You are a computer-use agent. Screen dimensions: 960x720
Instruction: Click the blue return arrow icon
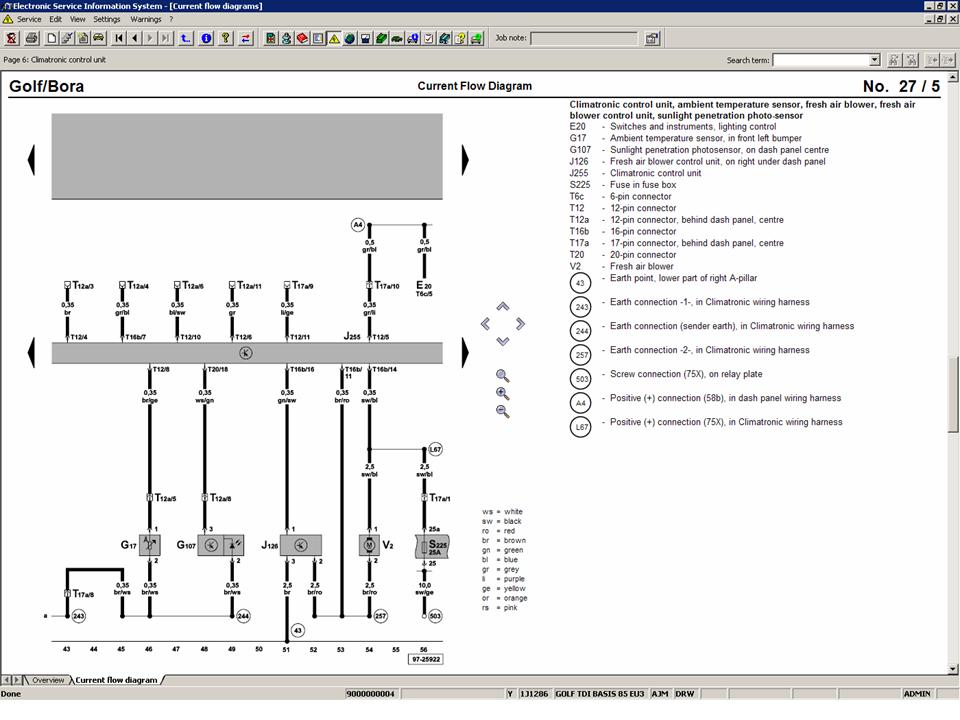pos(186,38)
